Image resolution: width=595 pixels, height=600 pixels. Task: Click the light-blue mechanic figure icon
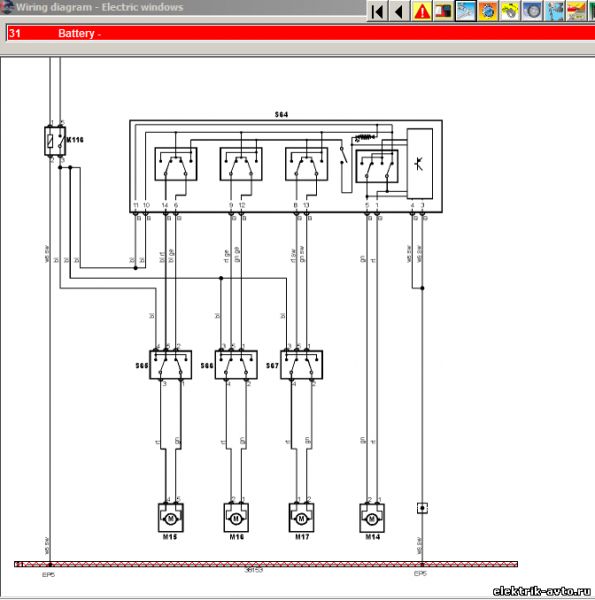[555, 11]
